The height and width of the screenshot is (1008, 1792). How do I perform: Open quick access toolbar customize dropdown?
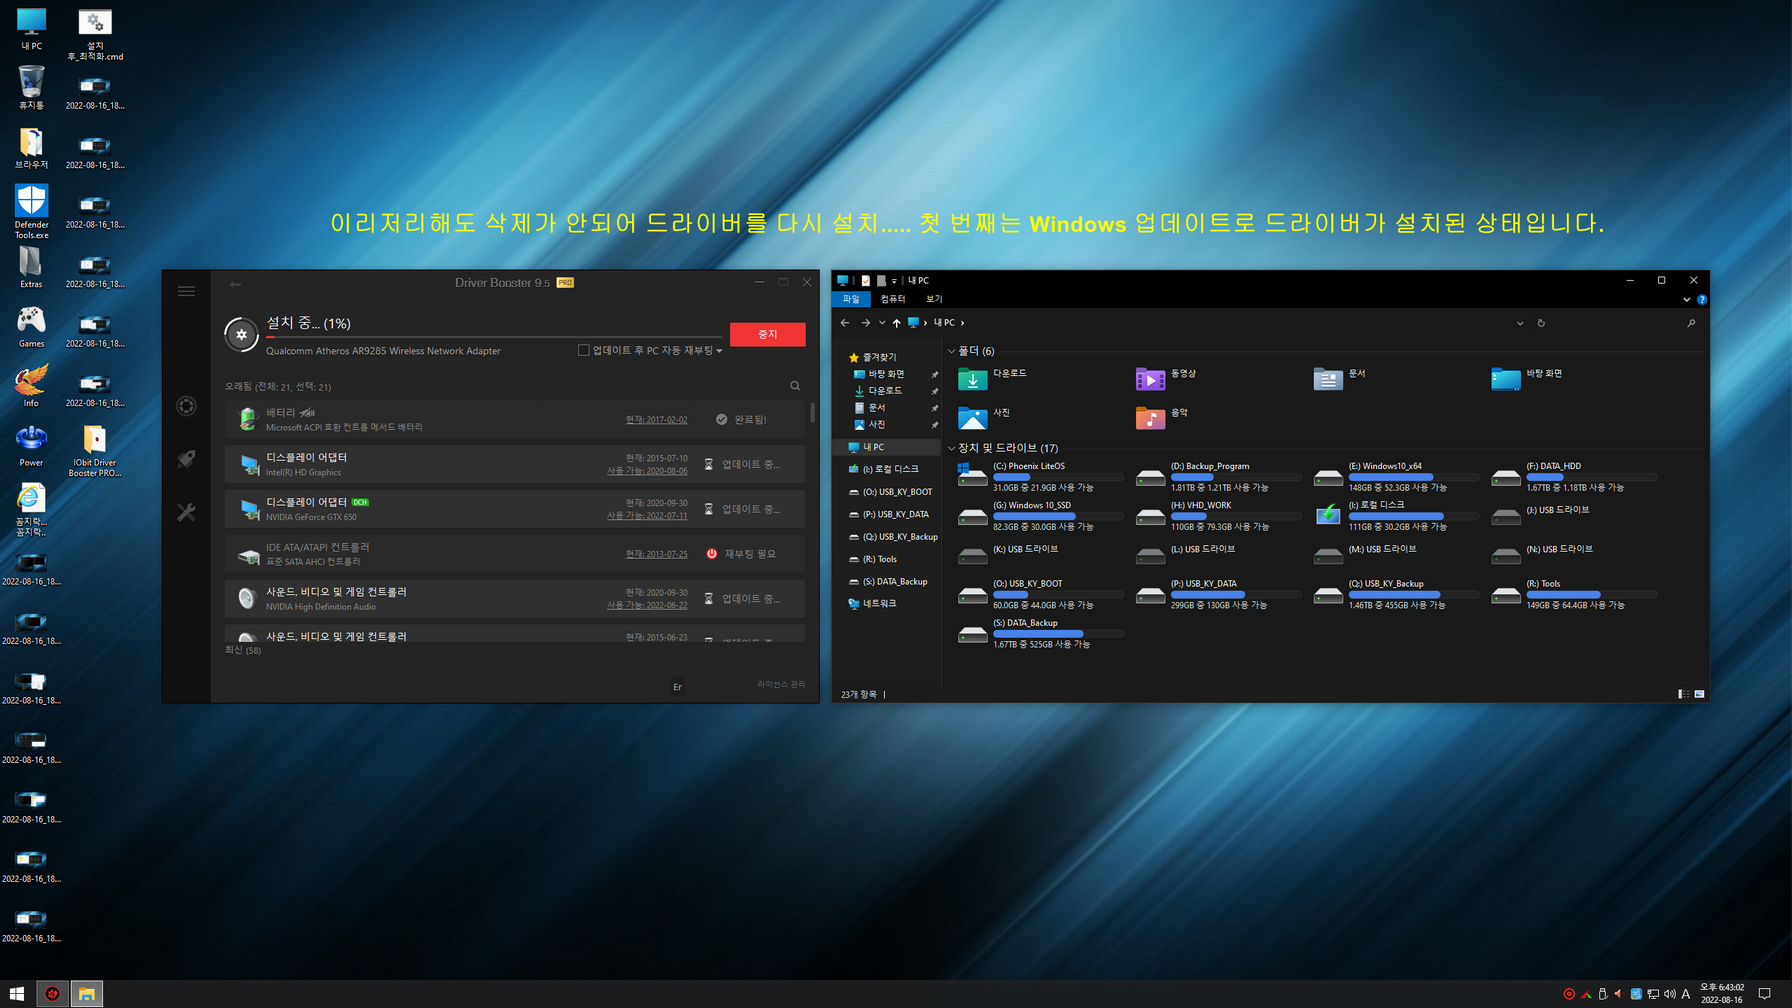point(894,281)
